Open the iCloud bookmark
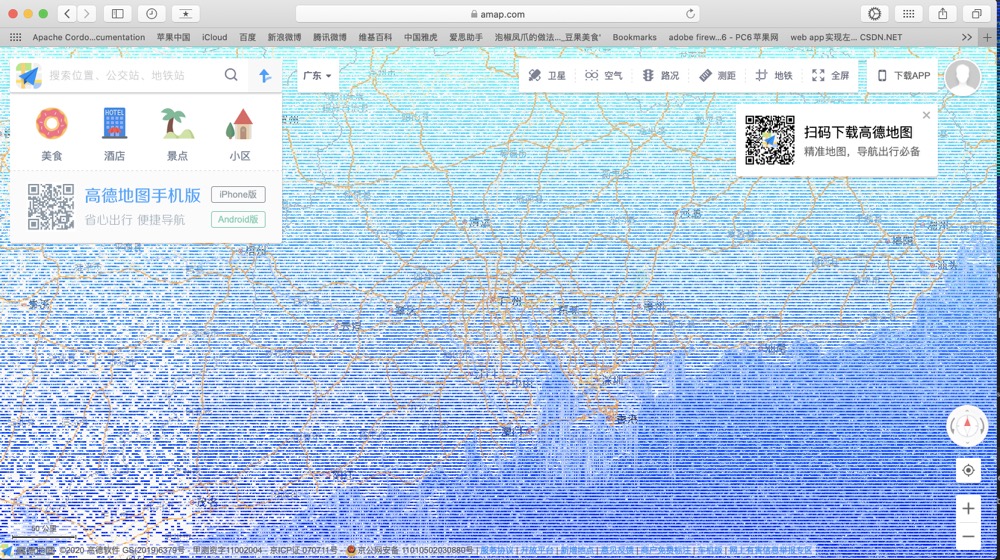The height and width of the screenshot is (560, 1000). [214, 37]
